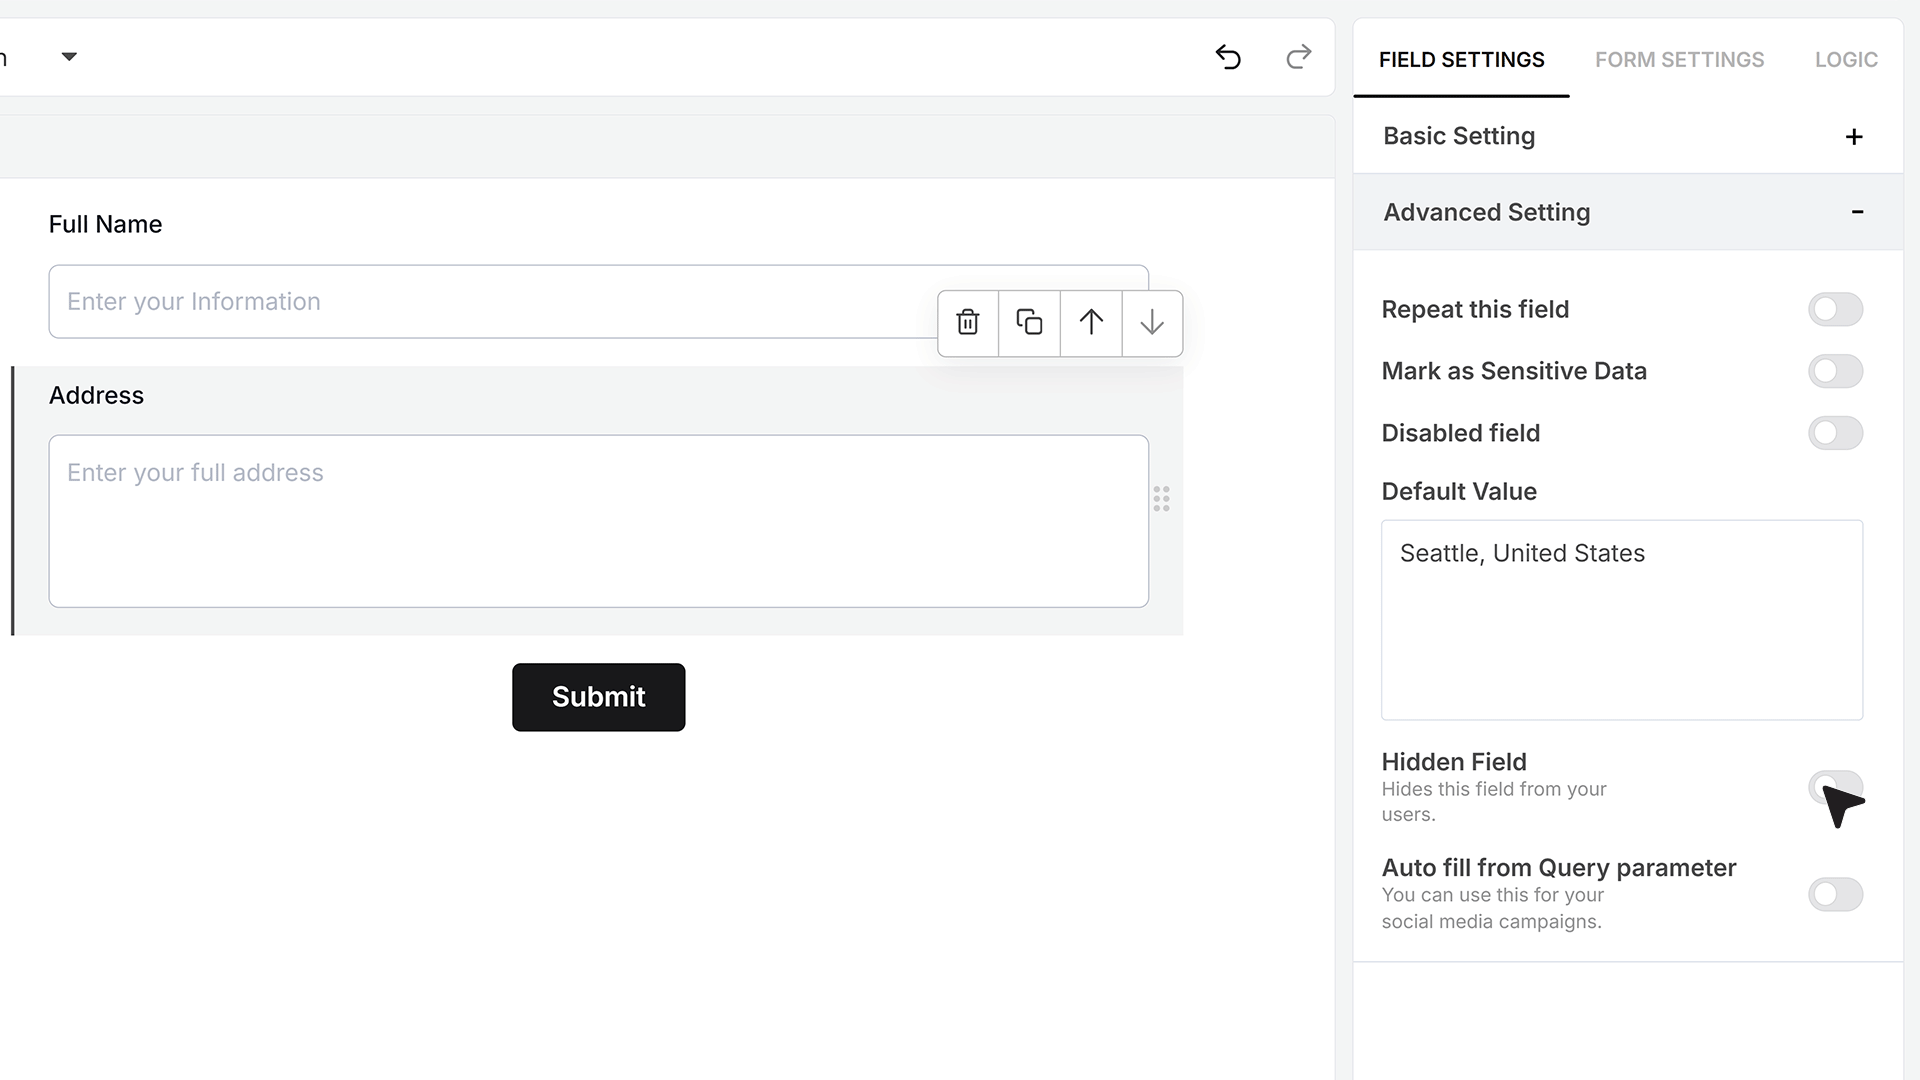Edit the Default Value text box
The image size is (1920, 1080).
click(1621, 620)
